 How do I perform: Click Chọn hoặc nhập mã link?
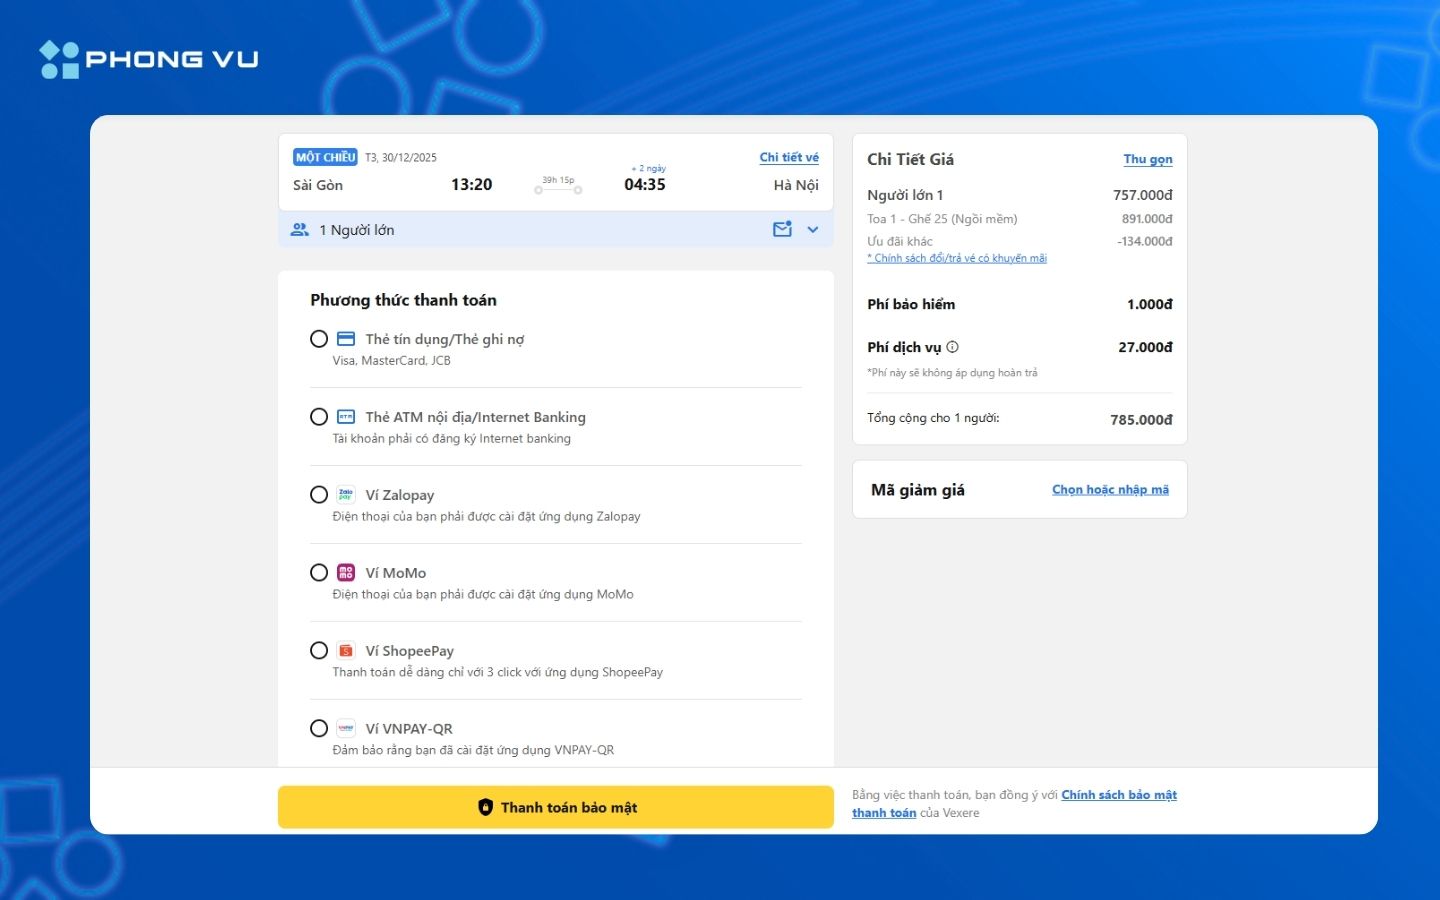tap(1110, 490)
